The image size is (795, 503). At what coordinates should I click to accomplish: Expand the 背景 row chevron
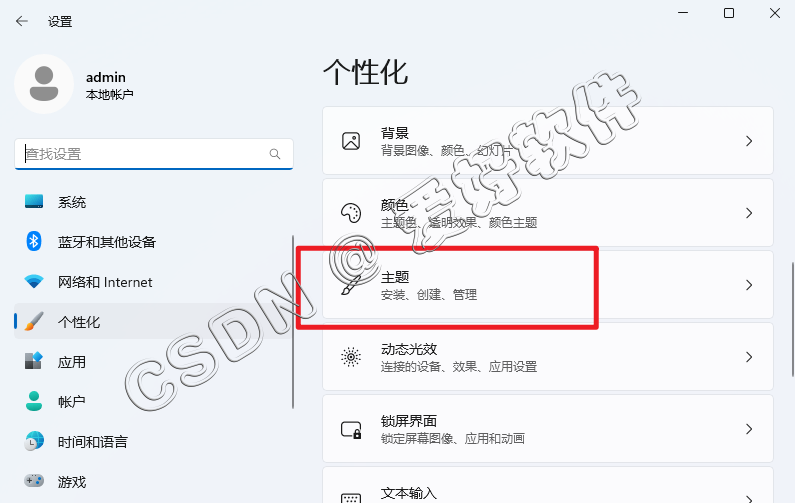pos(749,141)
